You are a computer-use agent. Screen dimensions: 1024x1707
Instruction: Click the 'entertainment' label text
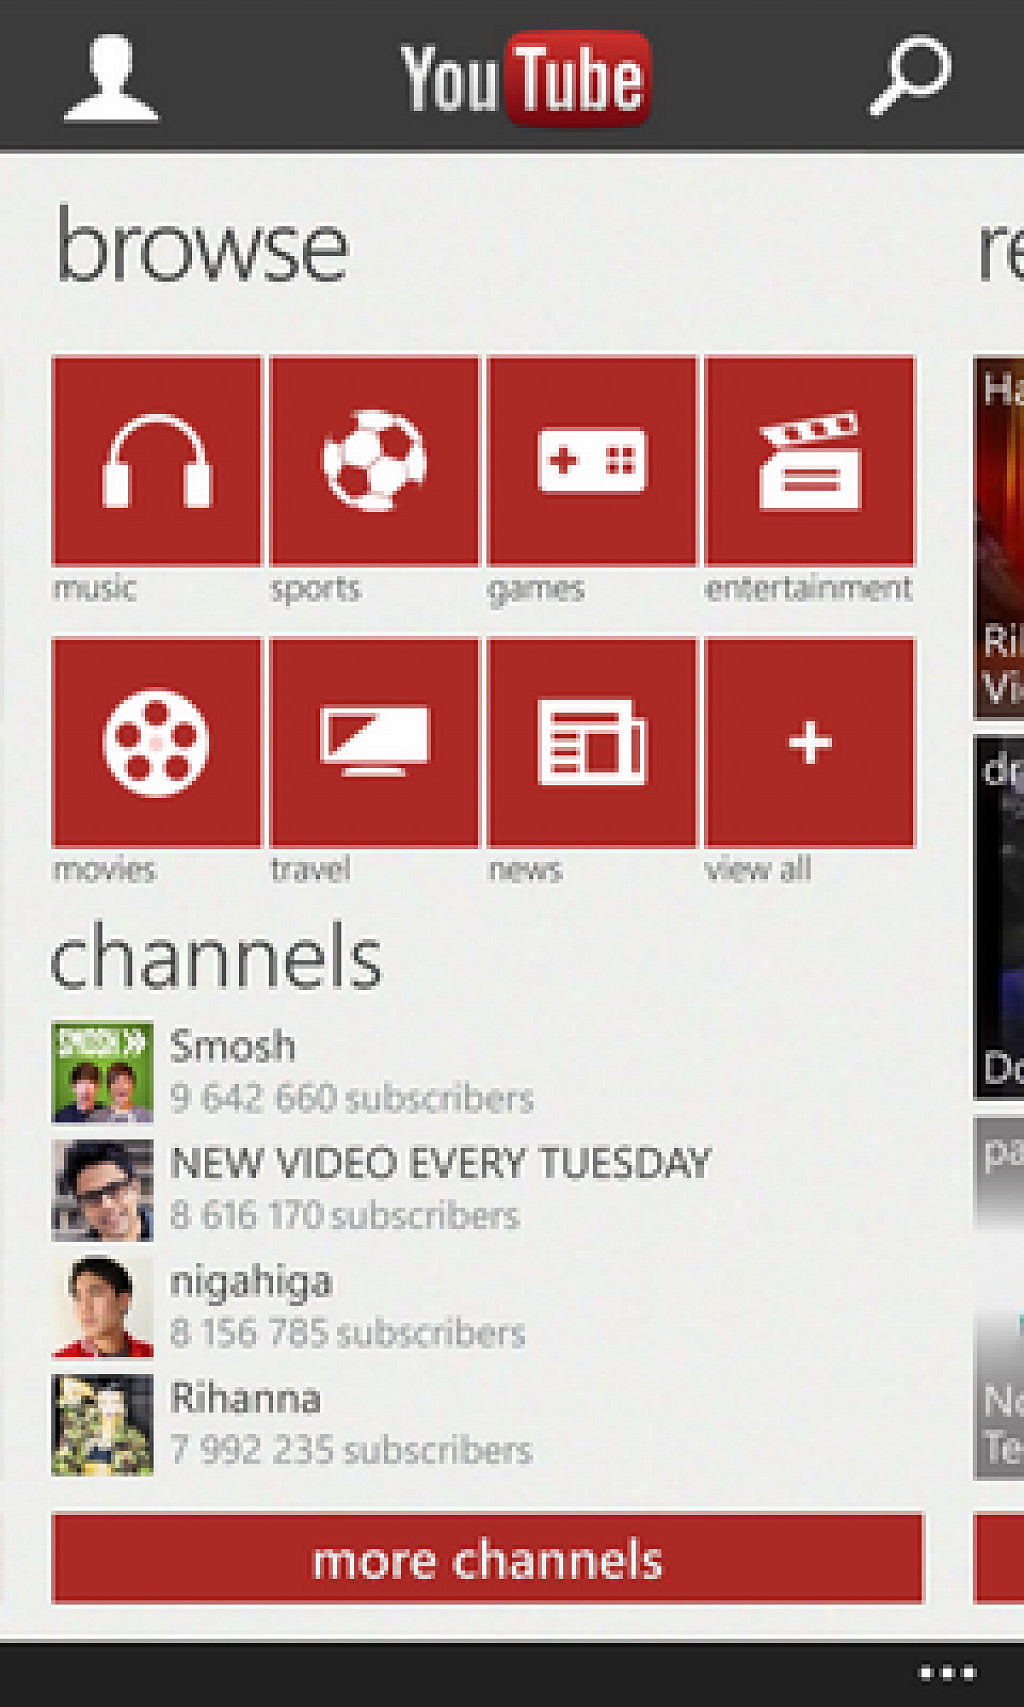pos(809,587)
